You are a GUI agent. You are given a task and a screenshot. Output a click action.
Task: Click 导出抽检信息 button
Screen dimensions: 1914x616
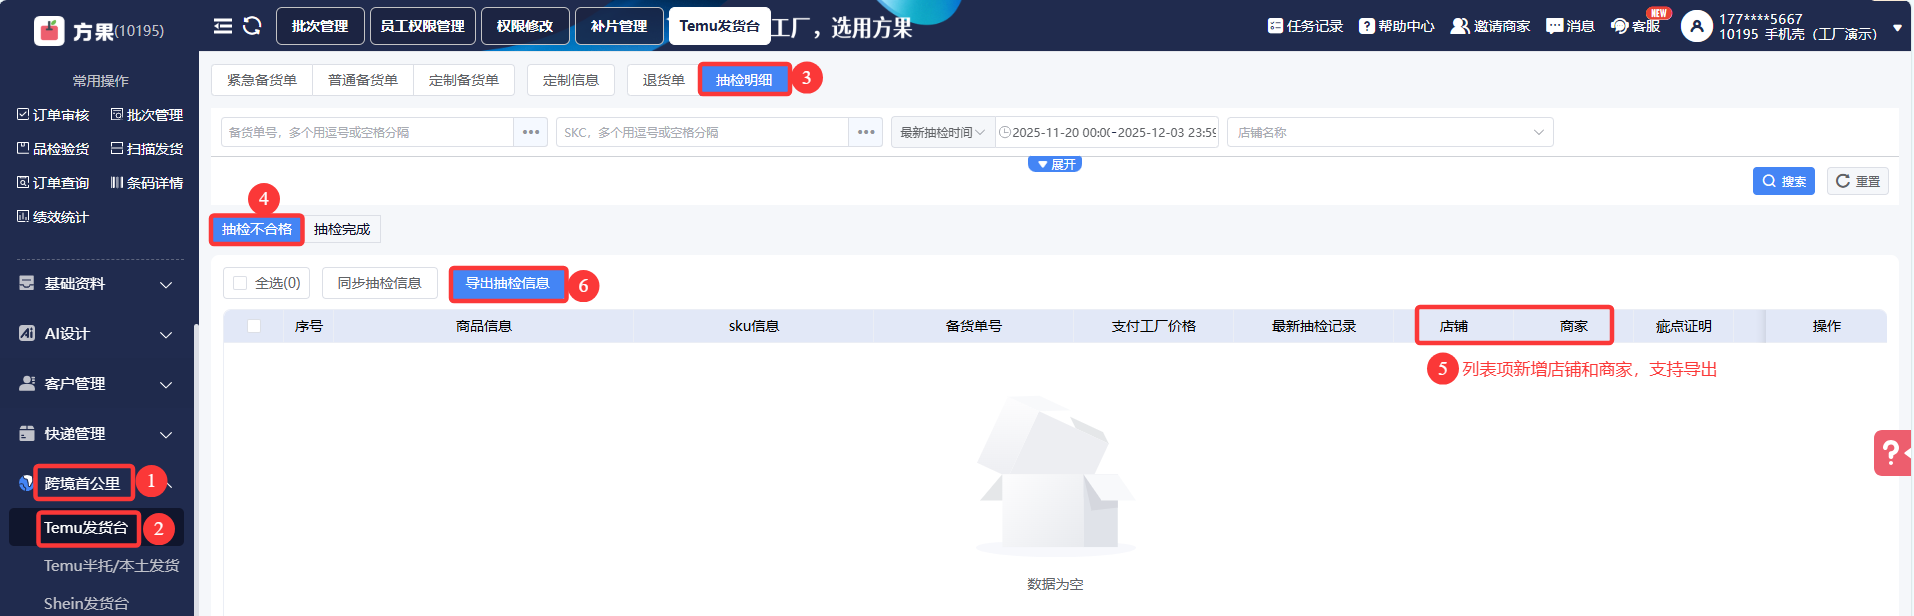(x=508, y=283)
